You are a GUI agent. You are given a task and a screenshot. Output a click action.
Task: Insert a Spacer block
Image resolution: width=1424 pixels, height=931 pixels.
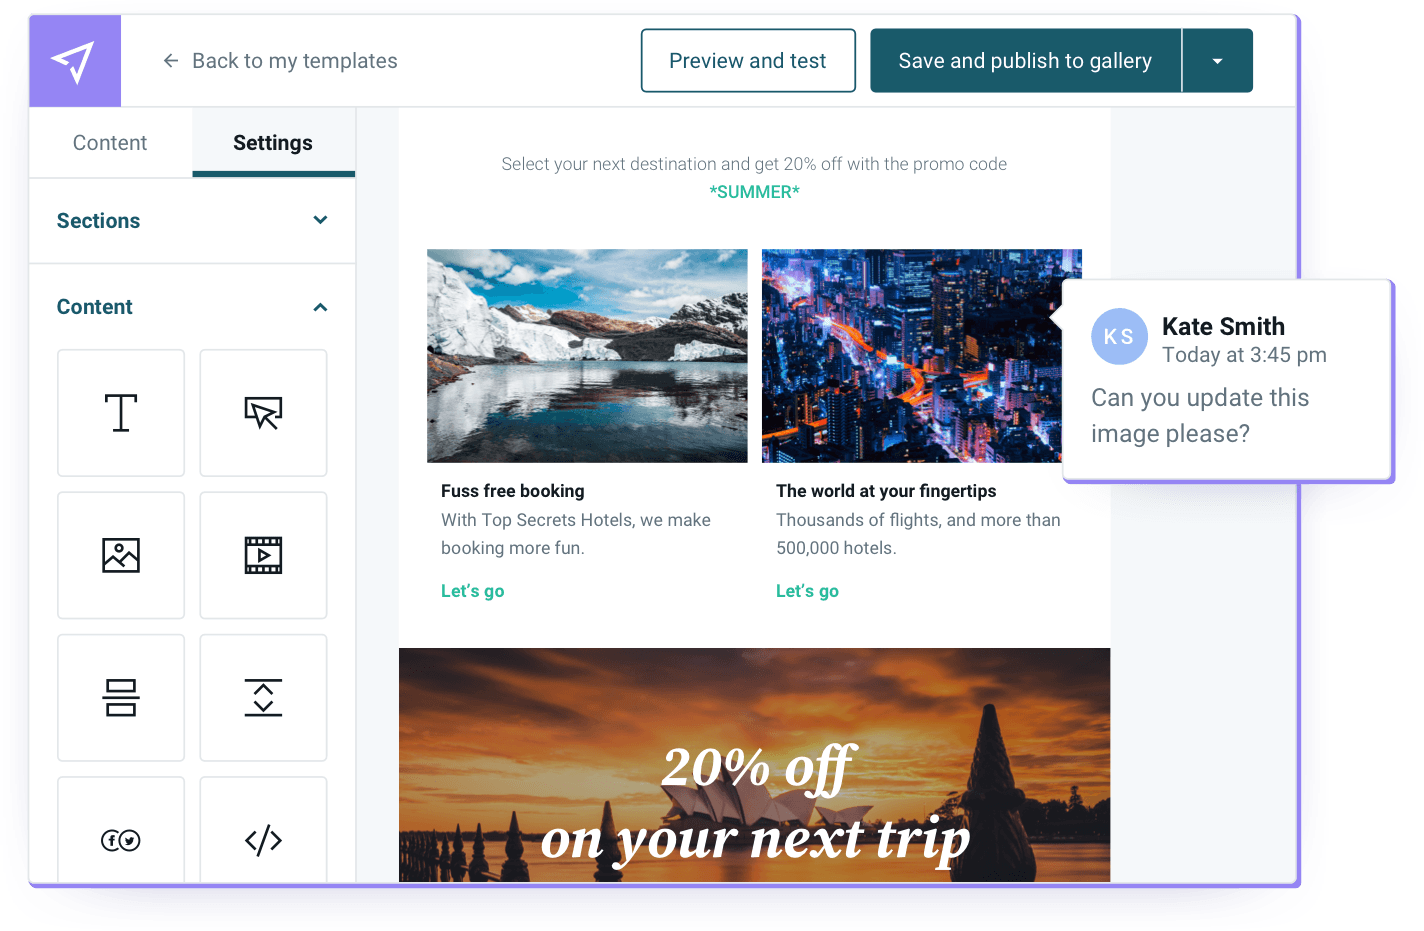(x=263, y=698)
